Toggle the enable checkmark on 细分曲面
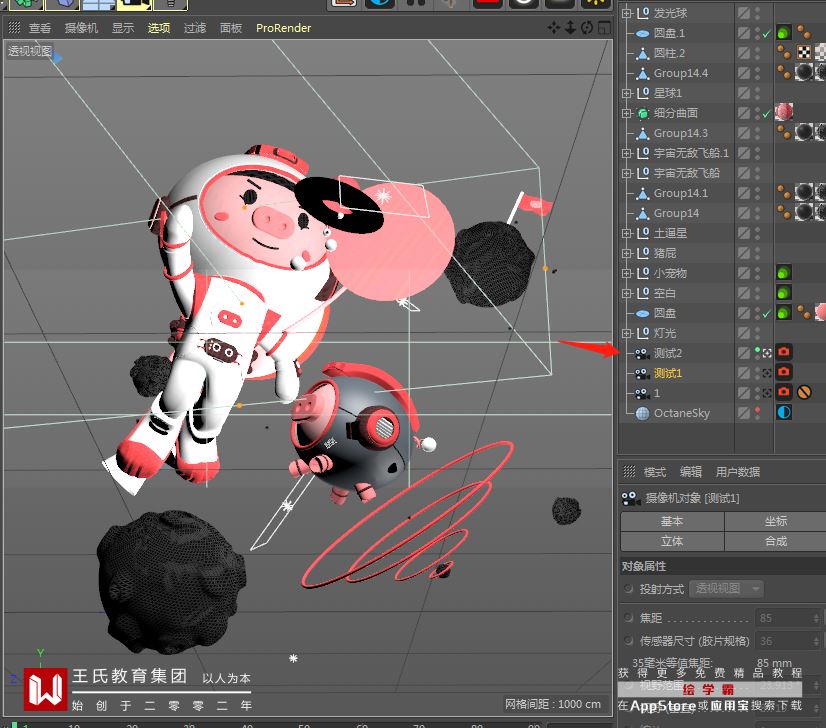826x728 pixels. coord(766,113)
